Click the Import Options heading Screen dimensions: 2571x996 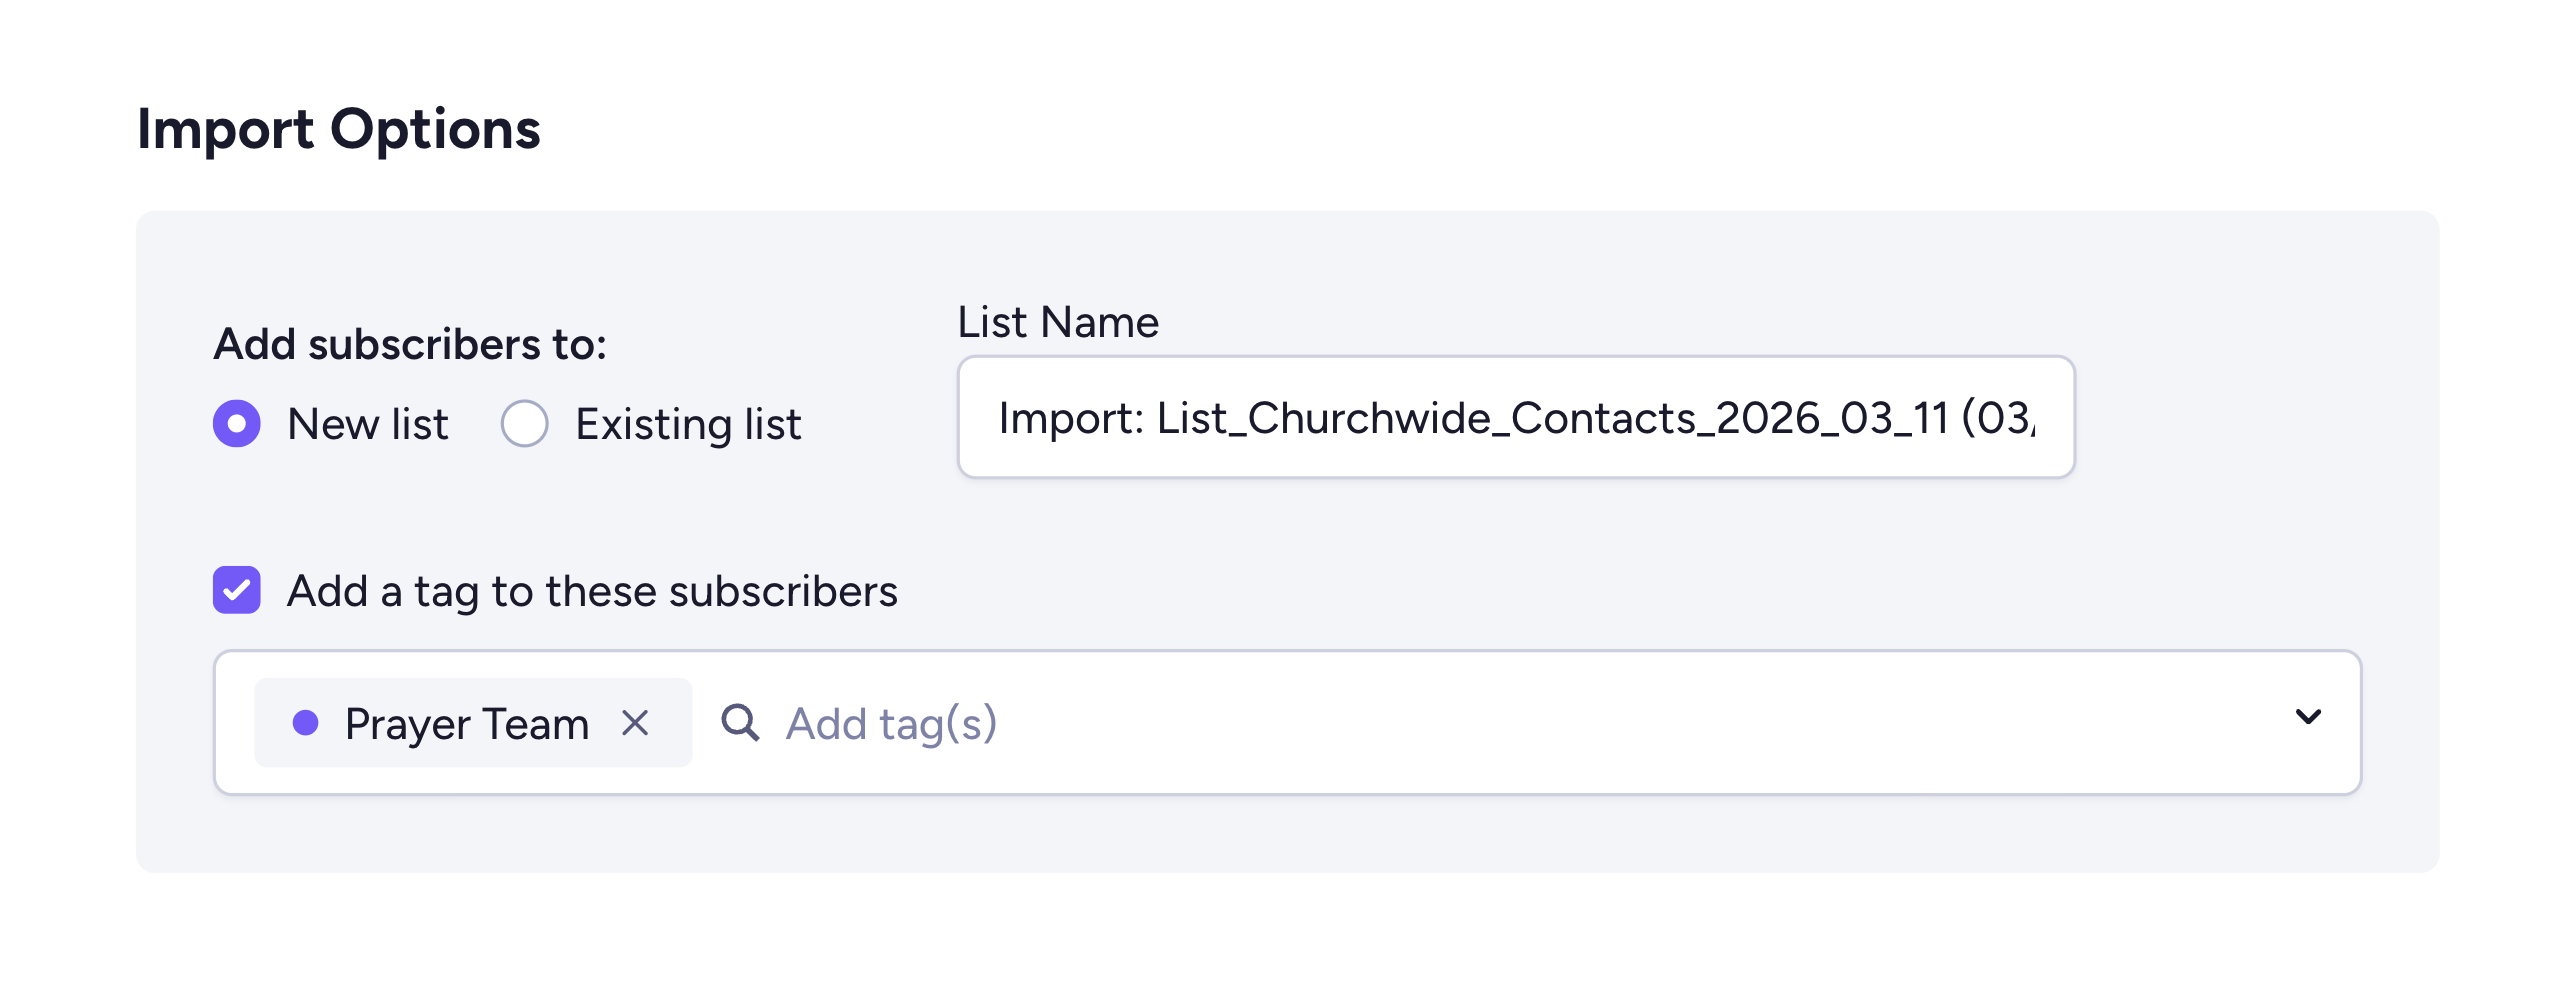point(339,126)
